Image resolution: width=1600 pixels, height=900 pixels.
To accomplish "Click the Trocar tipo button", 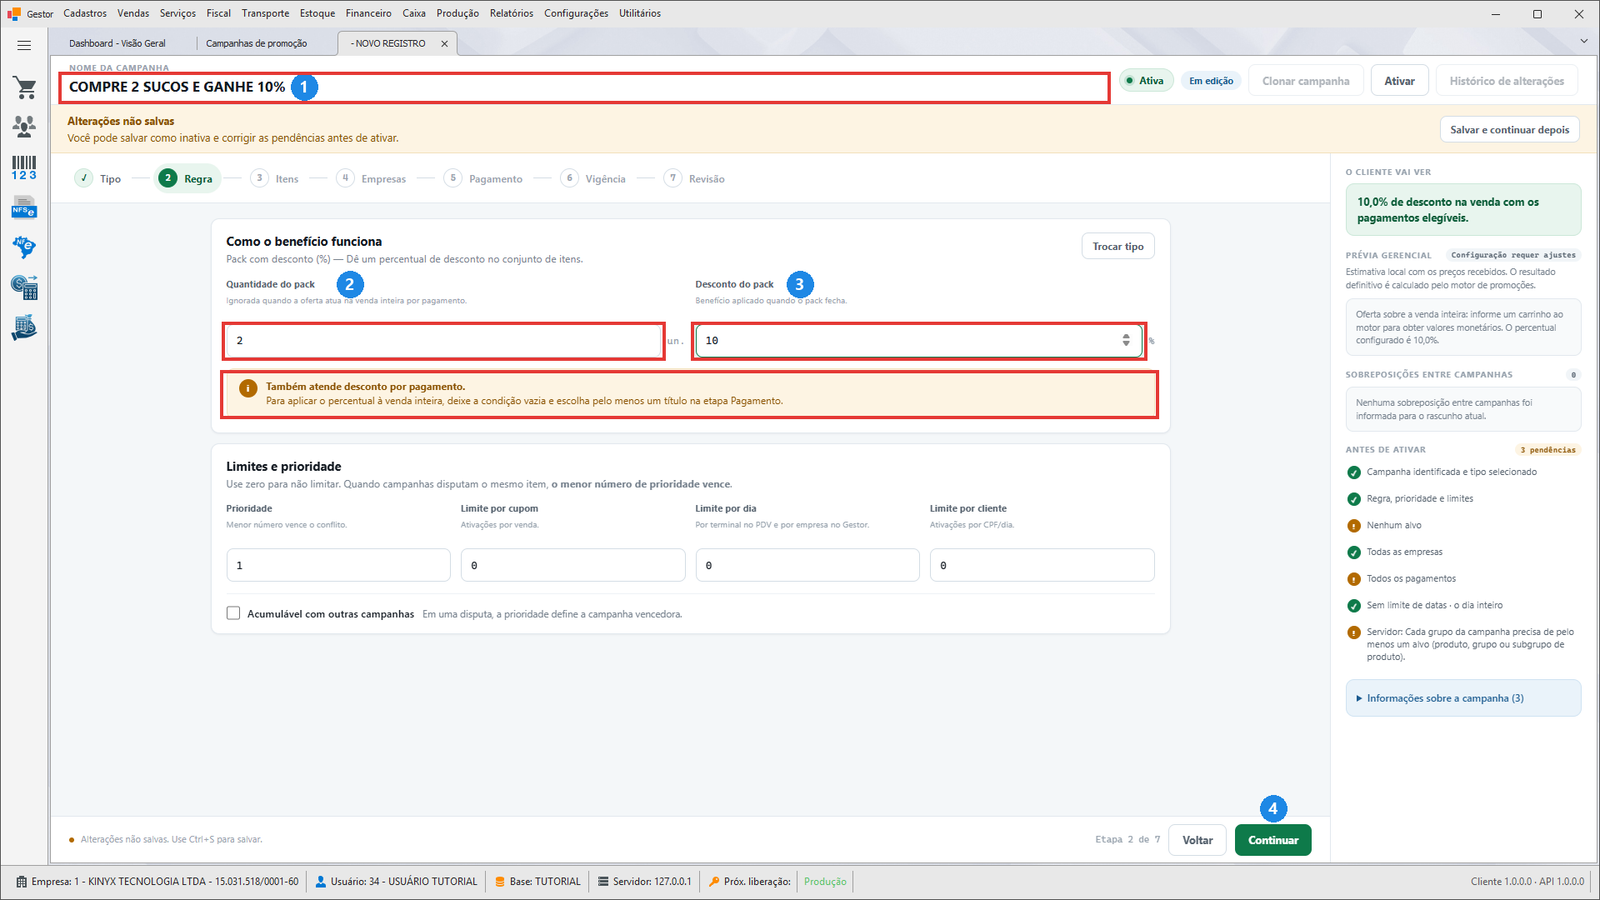I will (x=1118, y=246).
